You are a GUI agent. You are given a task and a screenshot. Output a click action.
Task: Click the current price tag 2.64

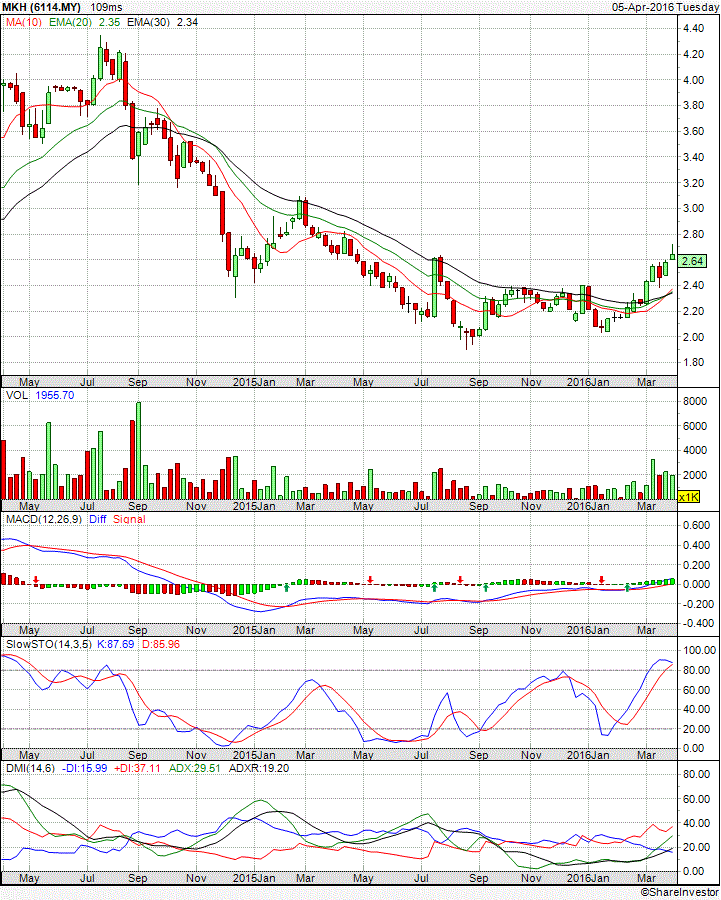click(692, 261)
